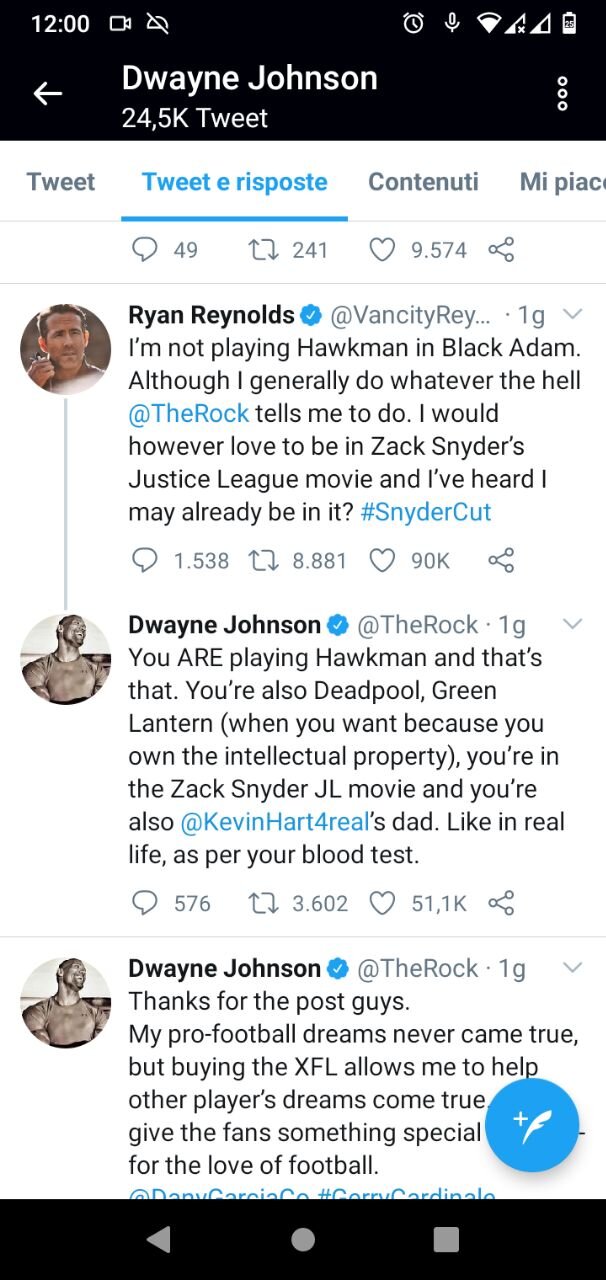Viewport: 606px width, 1280px height.
Task: Share Dwayne Johnson's Hawkman tweet
Action: pyautogui.click(x=501, y=903)
